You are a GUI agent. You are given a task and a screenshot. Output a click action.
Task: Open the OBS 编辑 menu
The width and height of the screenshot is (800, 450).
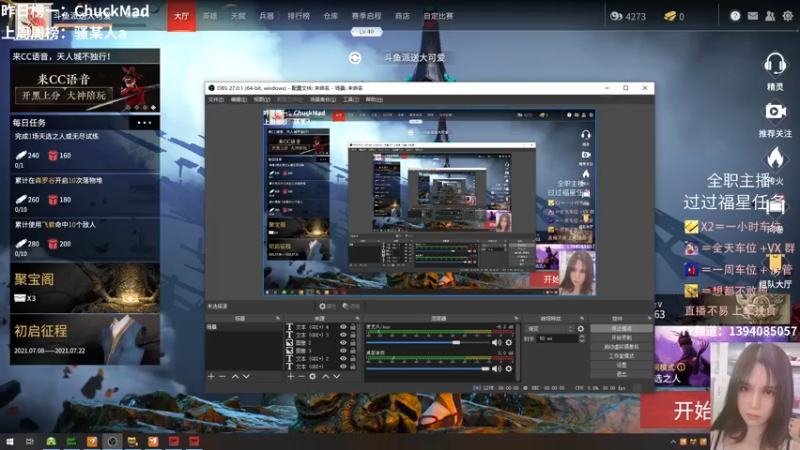tap(238, 99)
